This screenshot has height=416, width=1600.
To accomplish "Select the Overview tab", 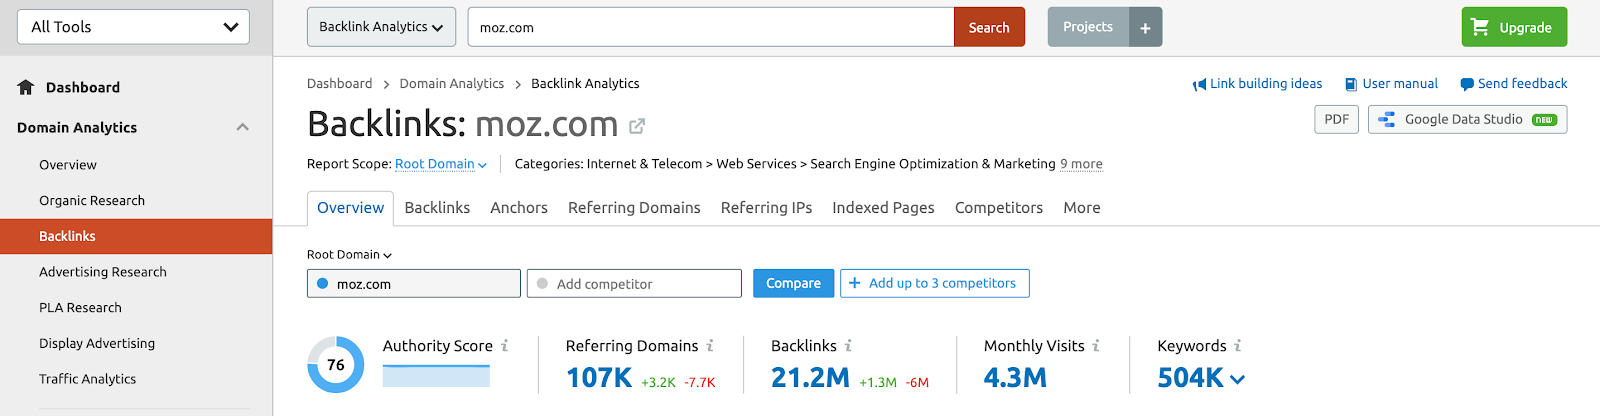I will [x=350, y=208].
